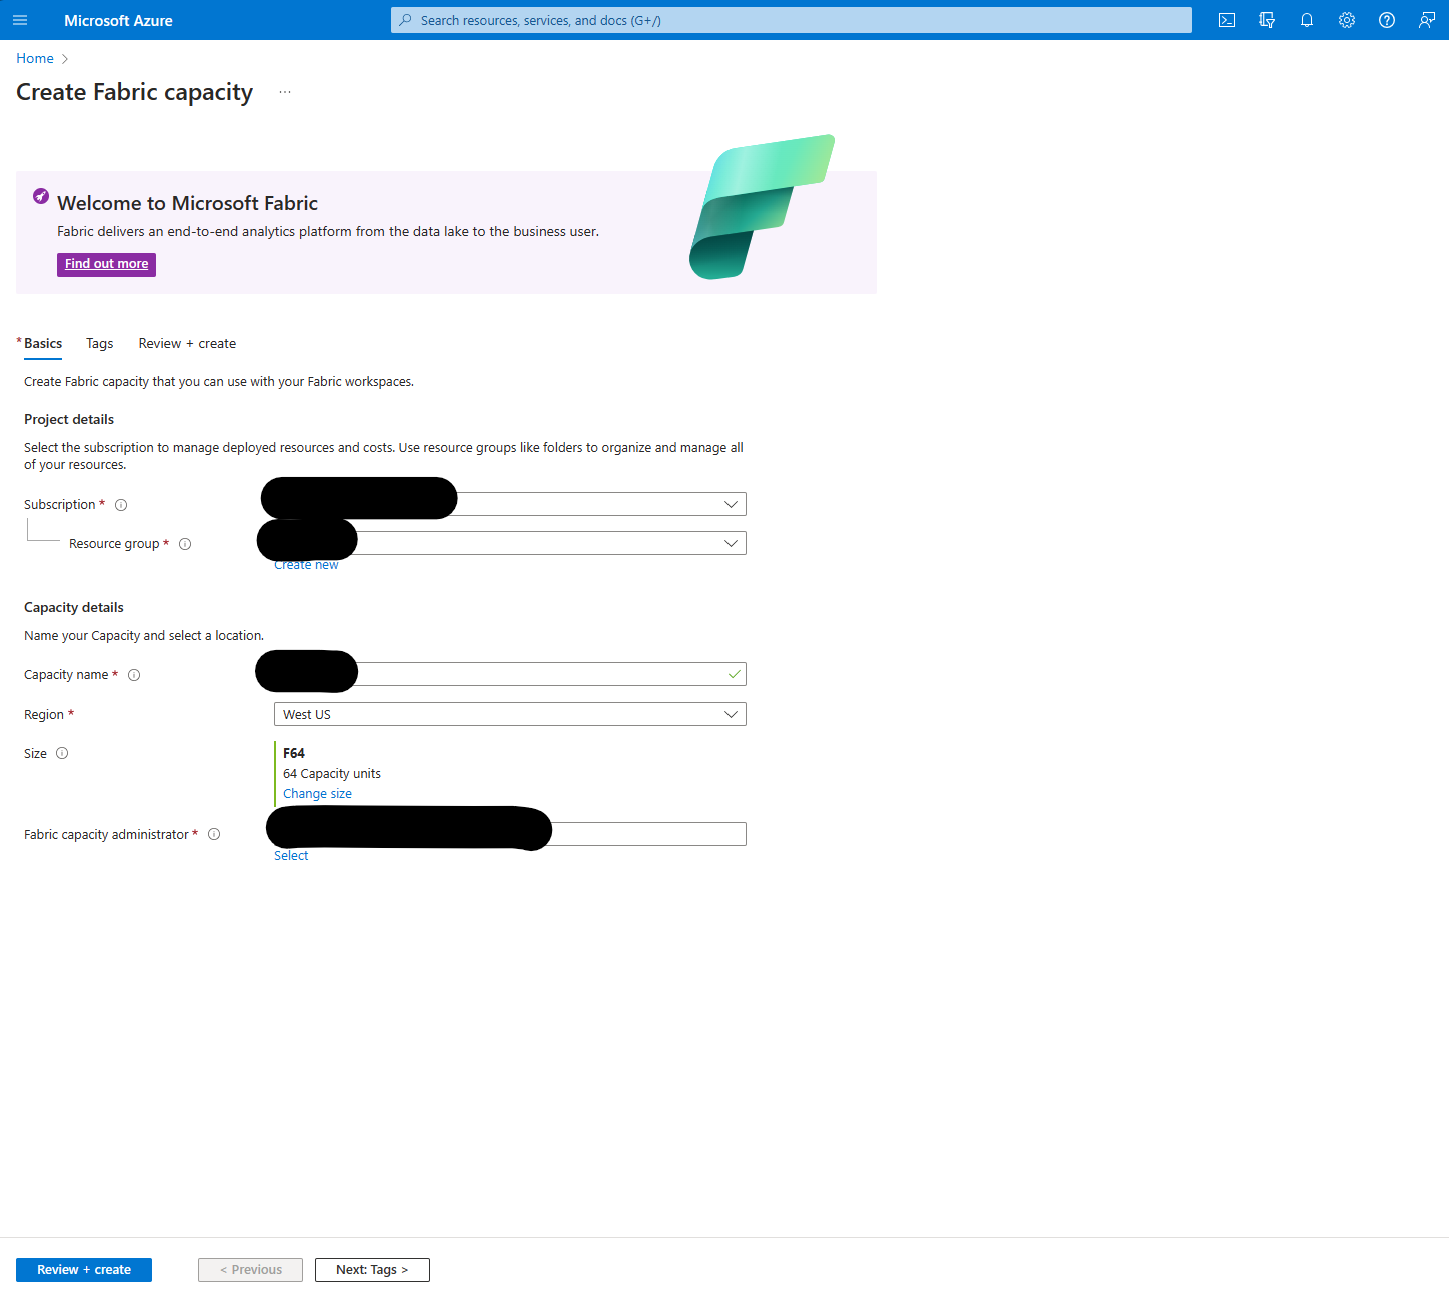Click the search magnifier icon
Image resolution: width=1450 pixels, height=1290 pixels.
[405, 20]
